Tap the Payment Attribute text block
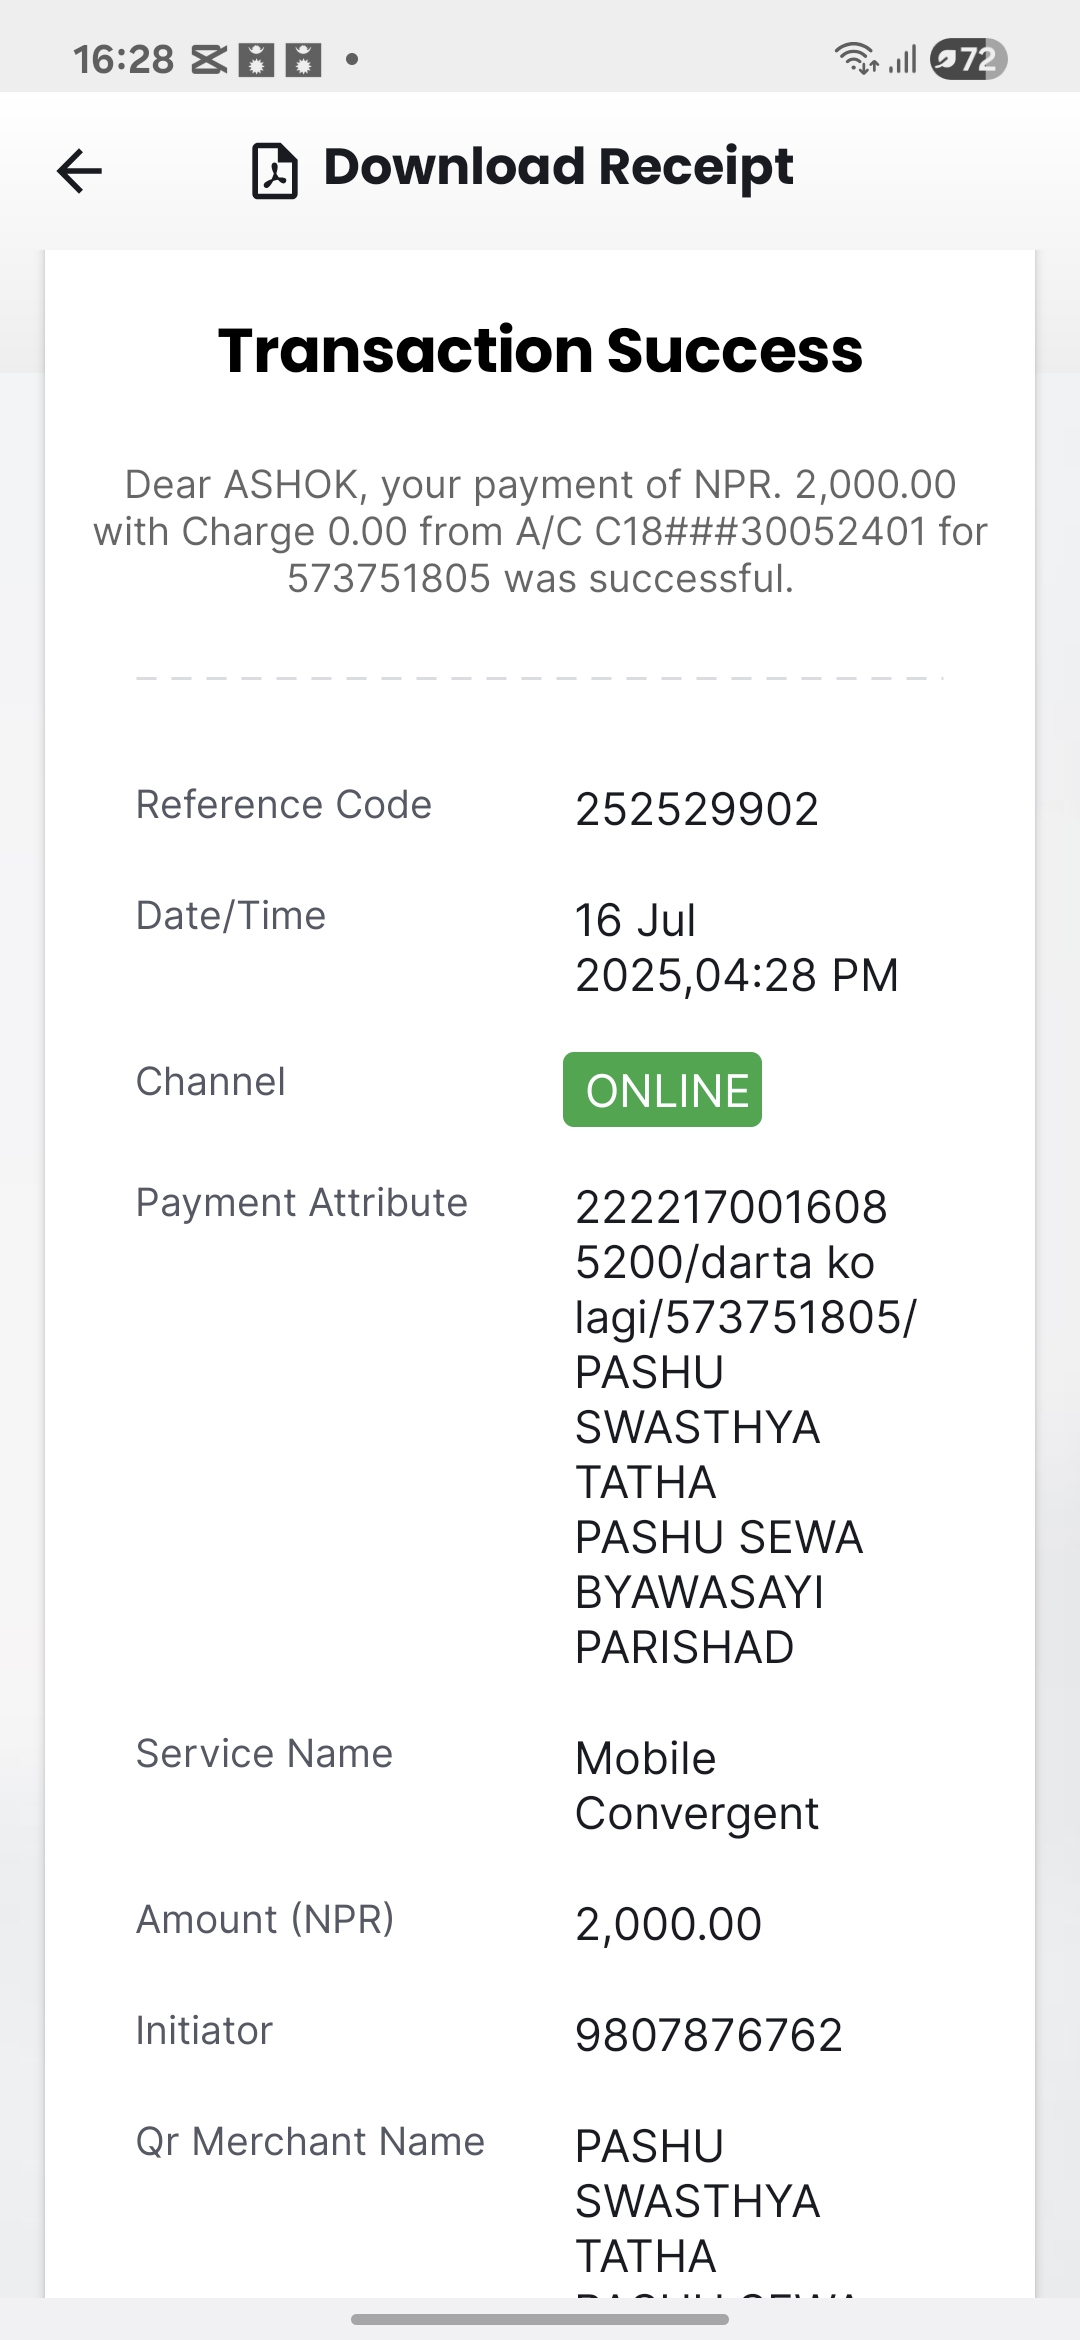 pos(745,1427)
